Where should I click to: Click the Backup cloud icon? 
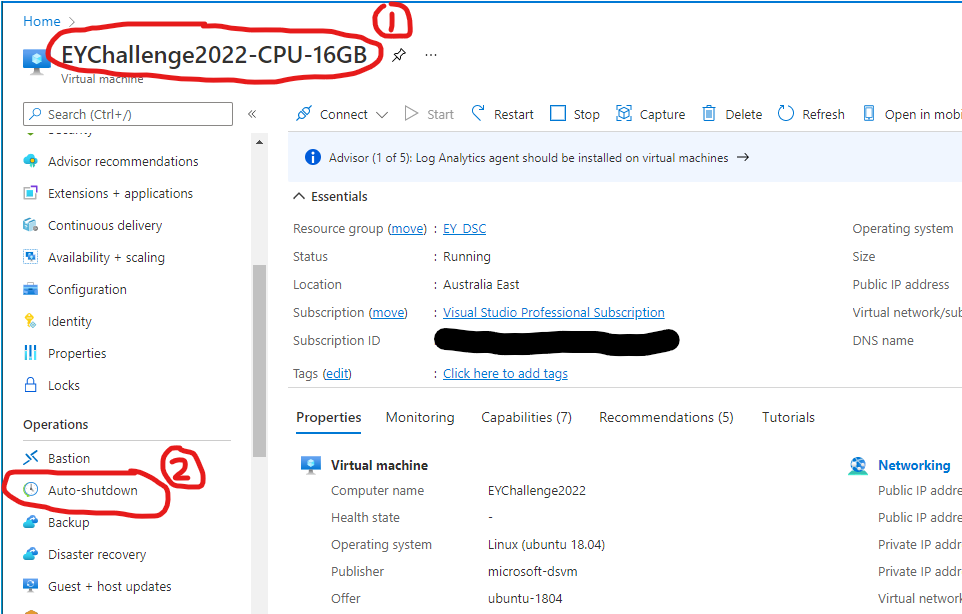31,522
